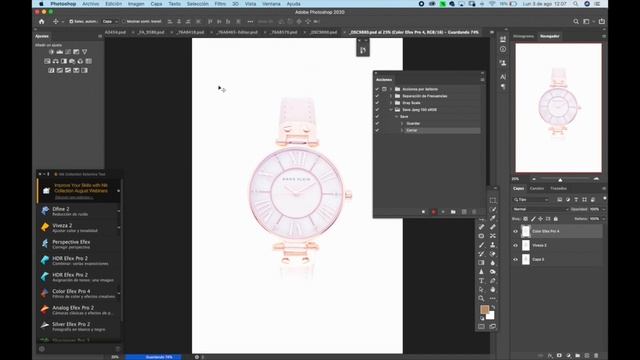The height and width of the screenshot is (360, 640).
Task: Click Navegador zoom slider handle
Action: click(x=560, y=180)
